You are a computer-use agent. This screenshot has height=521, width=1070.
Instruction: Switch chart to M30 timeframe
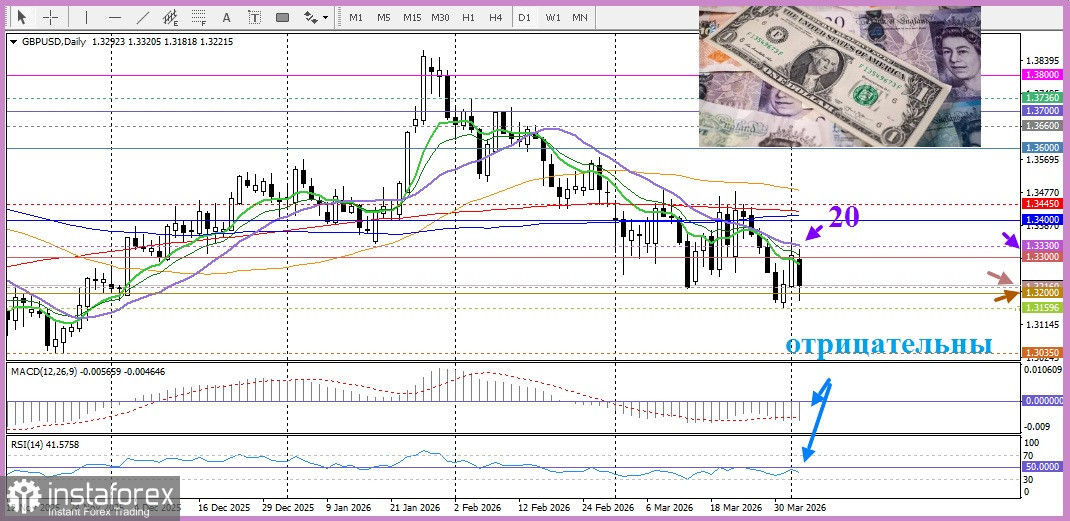[x=440, y=17]
